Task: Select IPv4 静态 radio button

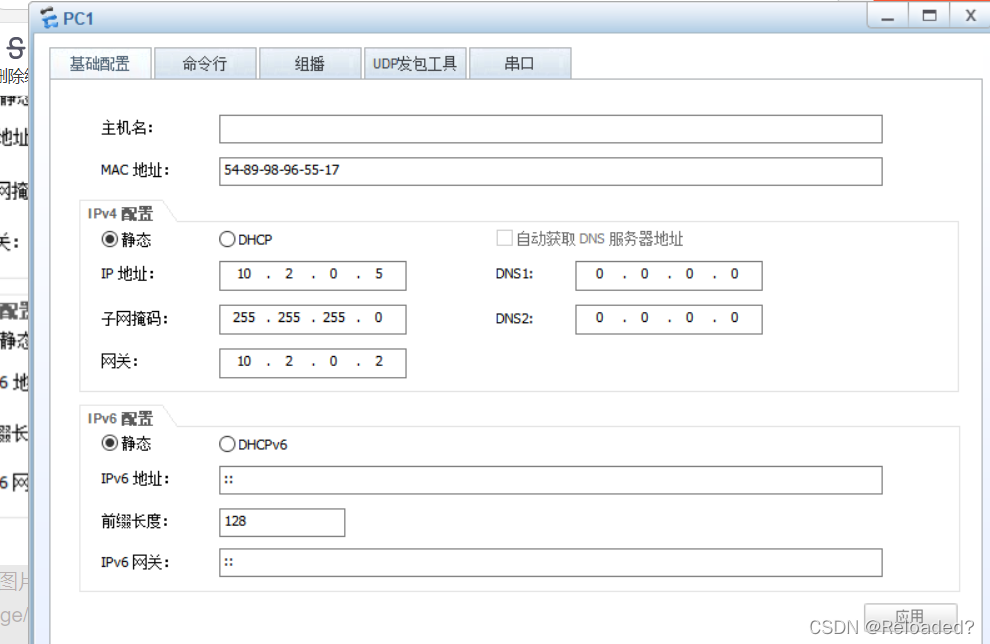Action: 110,239
